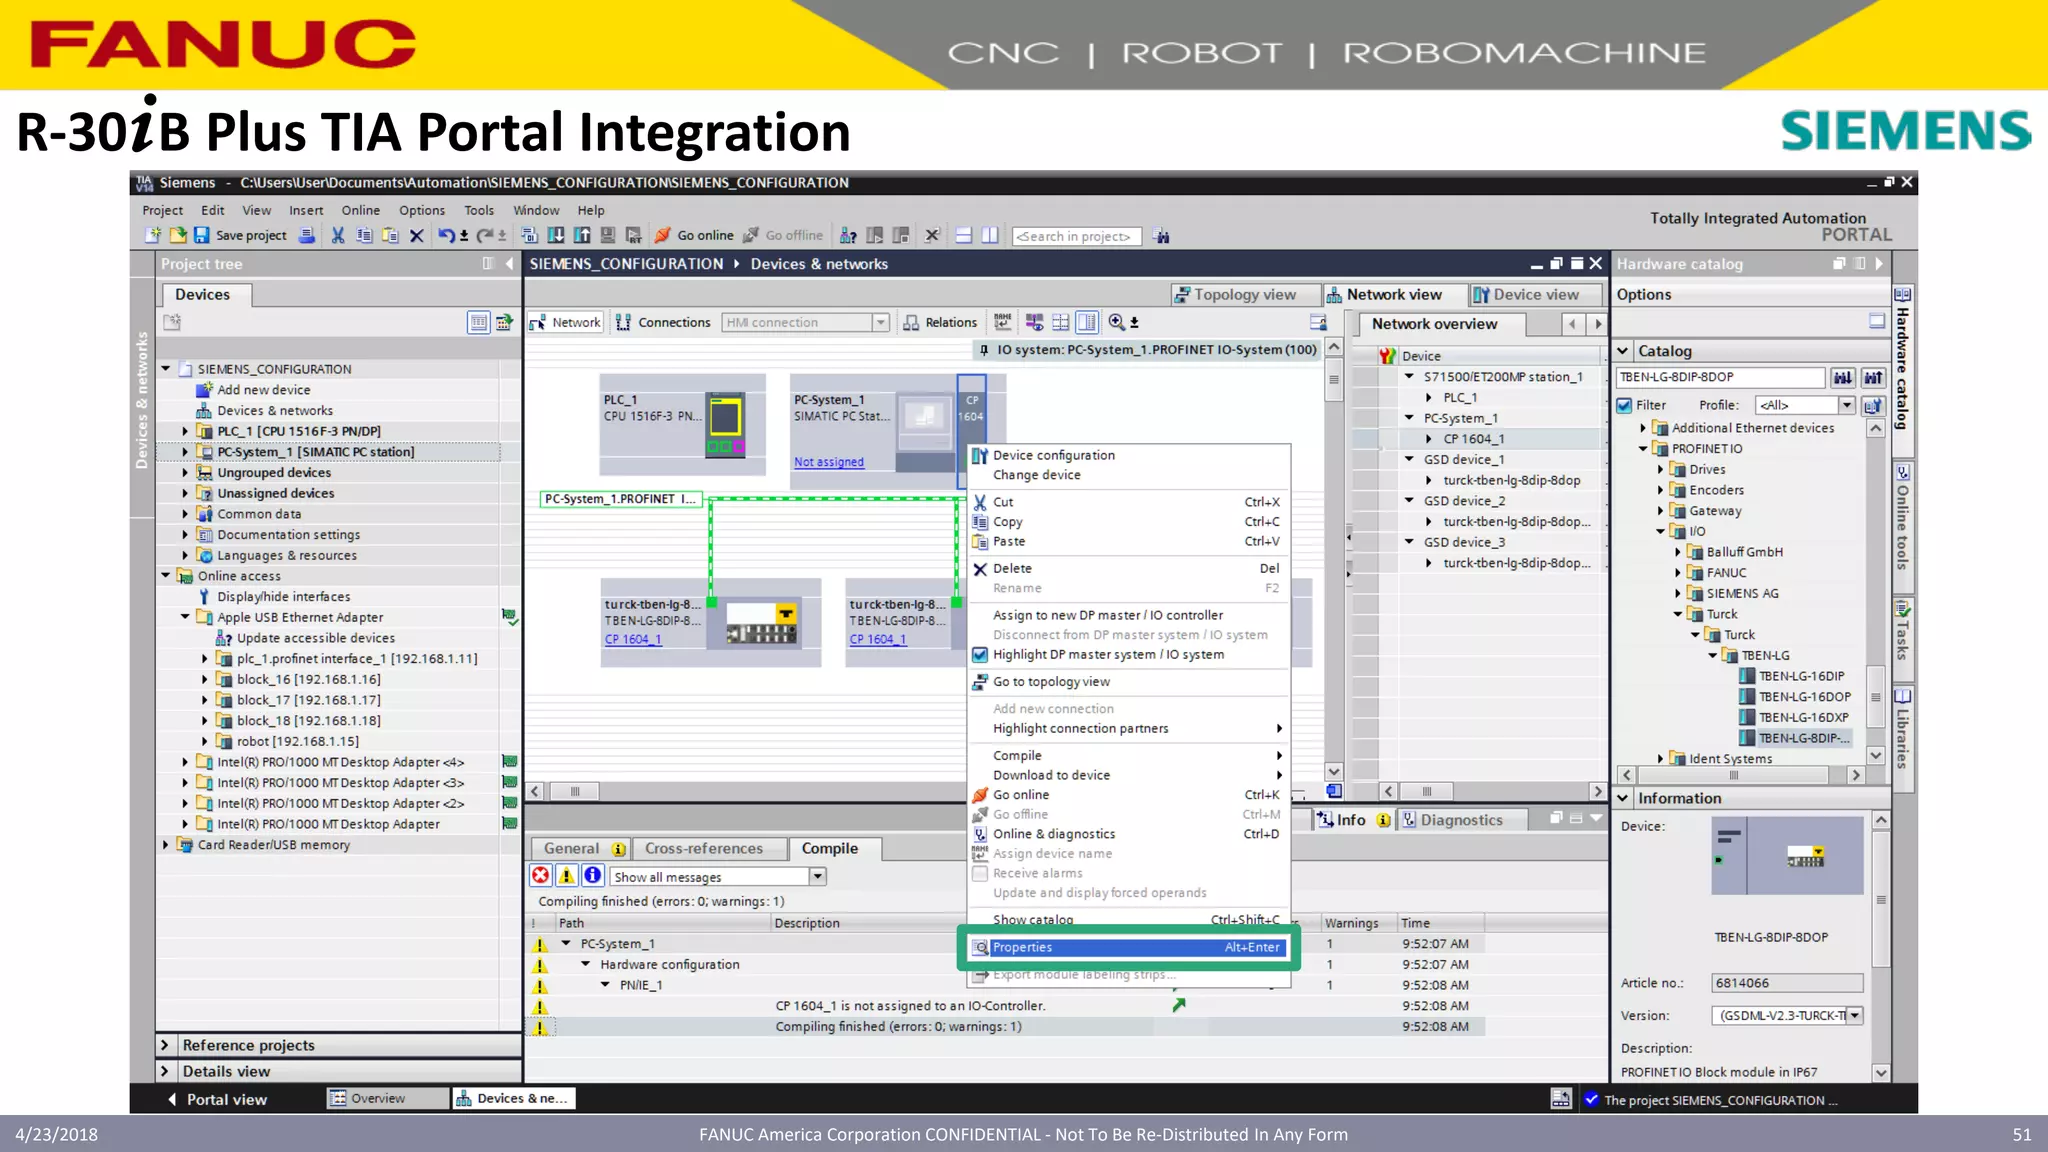Click the Save project toolbar icon
Image resolution: width=2048 pixels, height=1152 pixels.
[202, 235]
